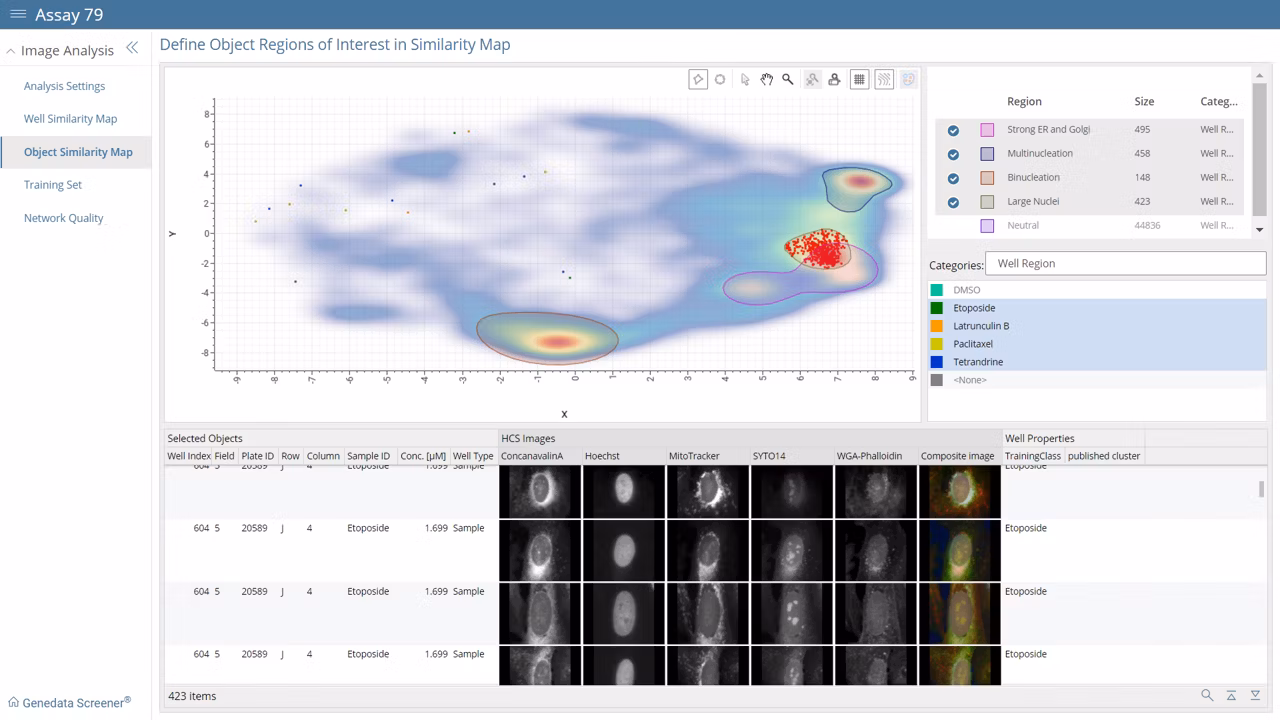Open the Well Similarity Map page

(x=70, y=119)
